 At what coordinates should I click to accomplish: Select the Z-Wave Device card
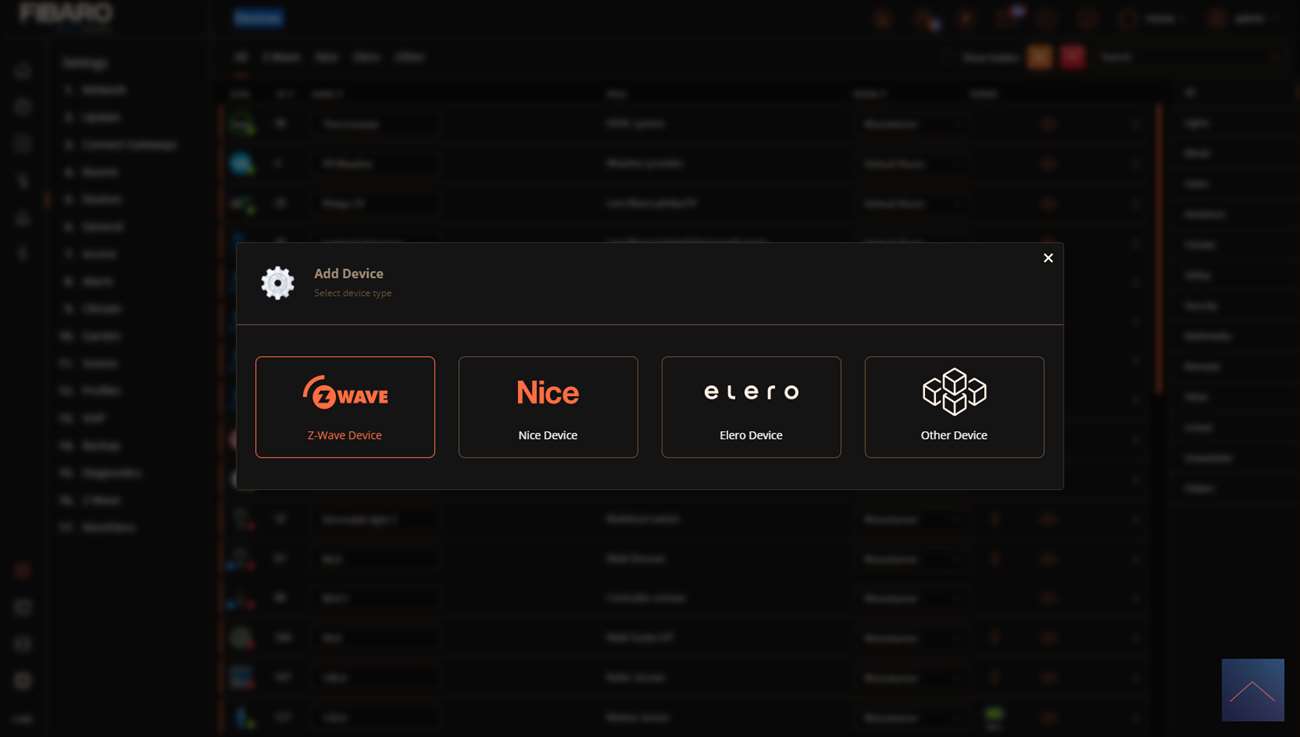pos(345,407)
